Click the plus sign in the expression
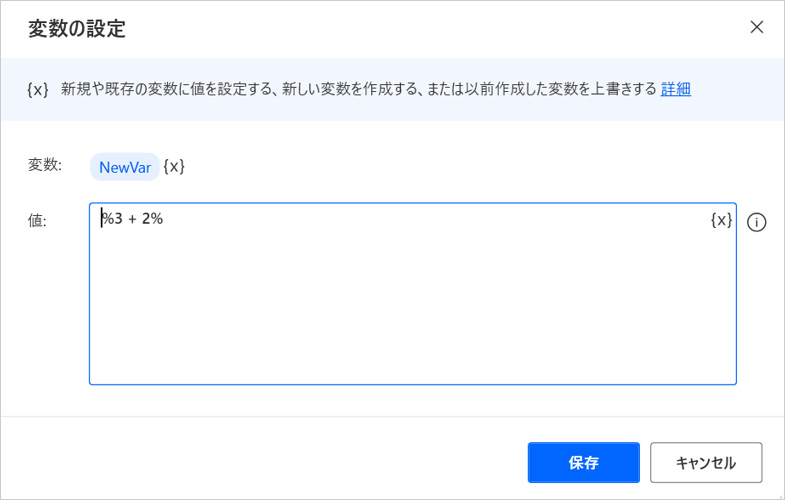785x500 pixels. point(132,219)
